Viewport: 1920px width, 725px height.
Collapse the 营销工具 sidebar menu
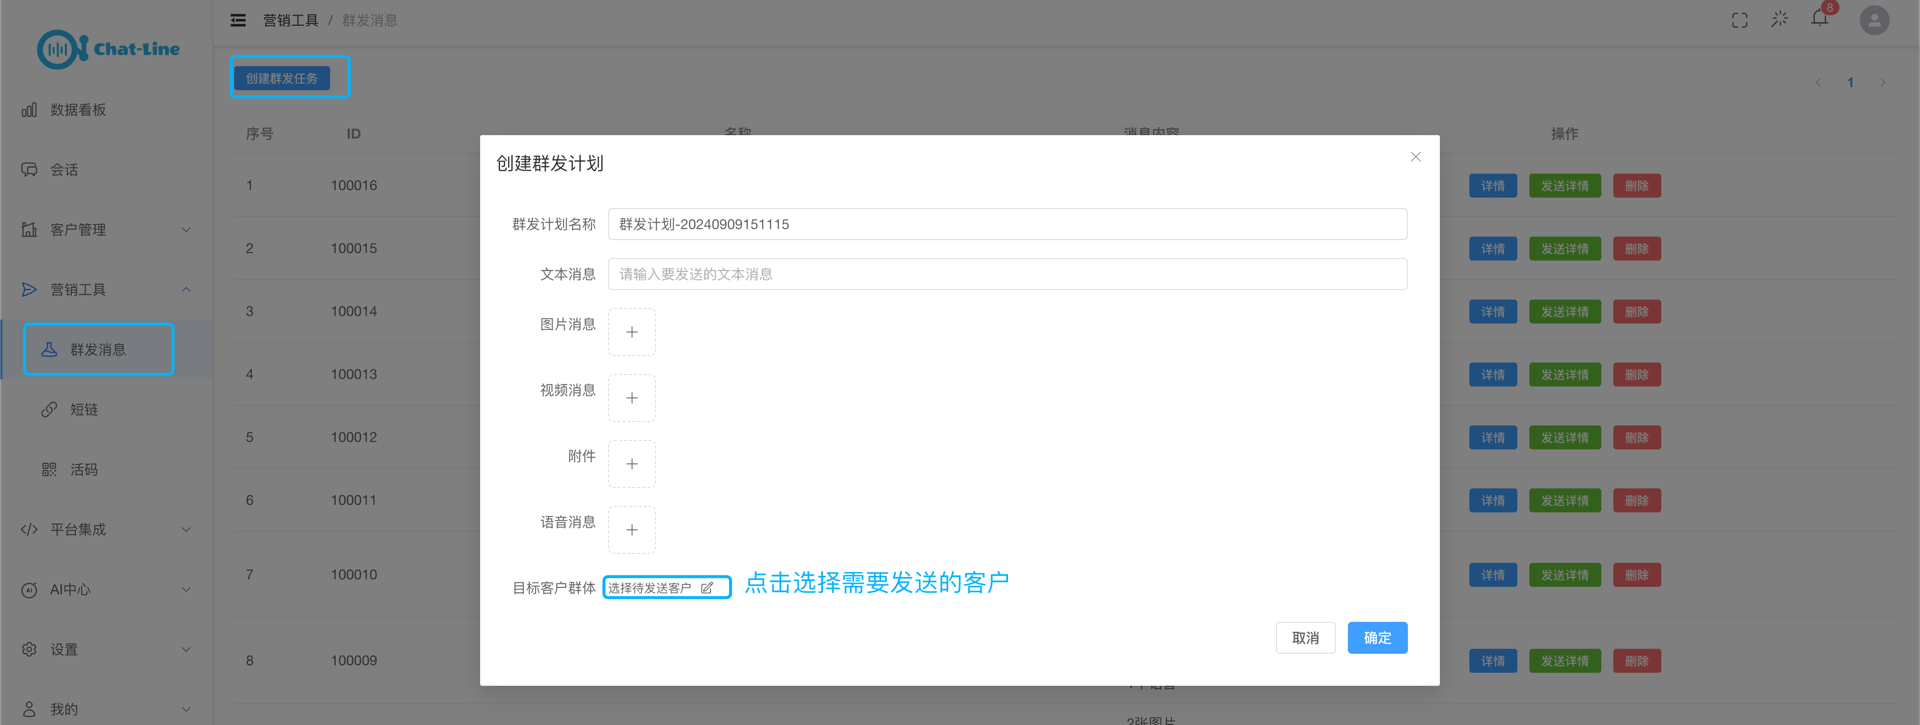(x=106, y=290)
